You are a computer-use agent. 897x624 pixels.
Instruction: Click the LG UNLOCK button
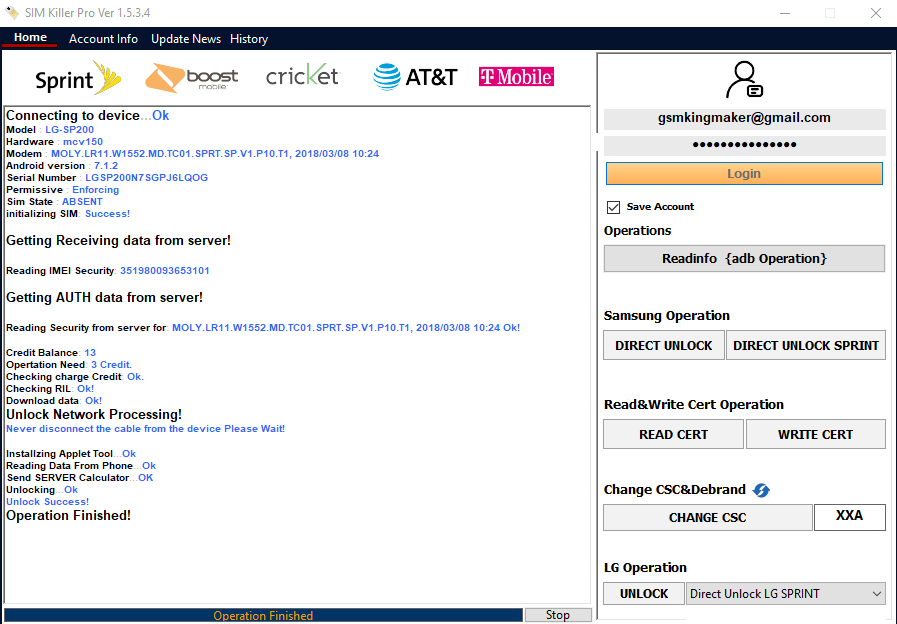(x=644, y=594)
